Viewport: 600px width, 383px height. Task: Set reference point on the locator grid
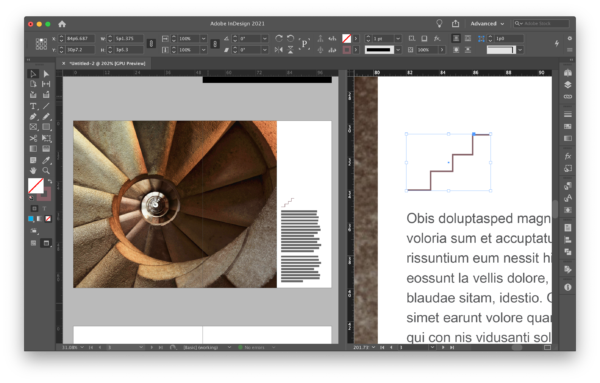click(x=41, y=44)
